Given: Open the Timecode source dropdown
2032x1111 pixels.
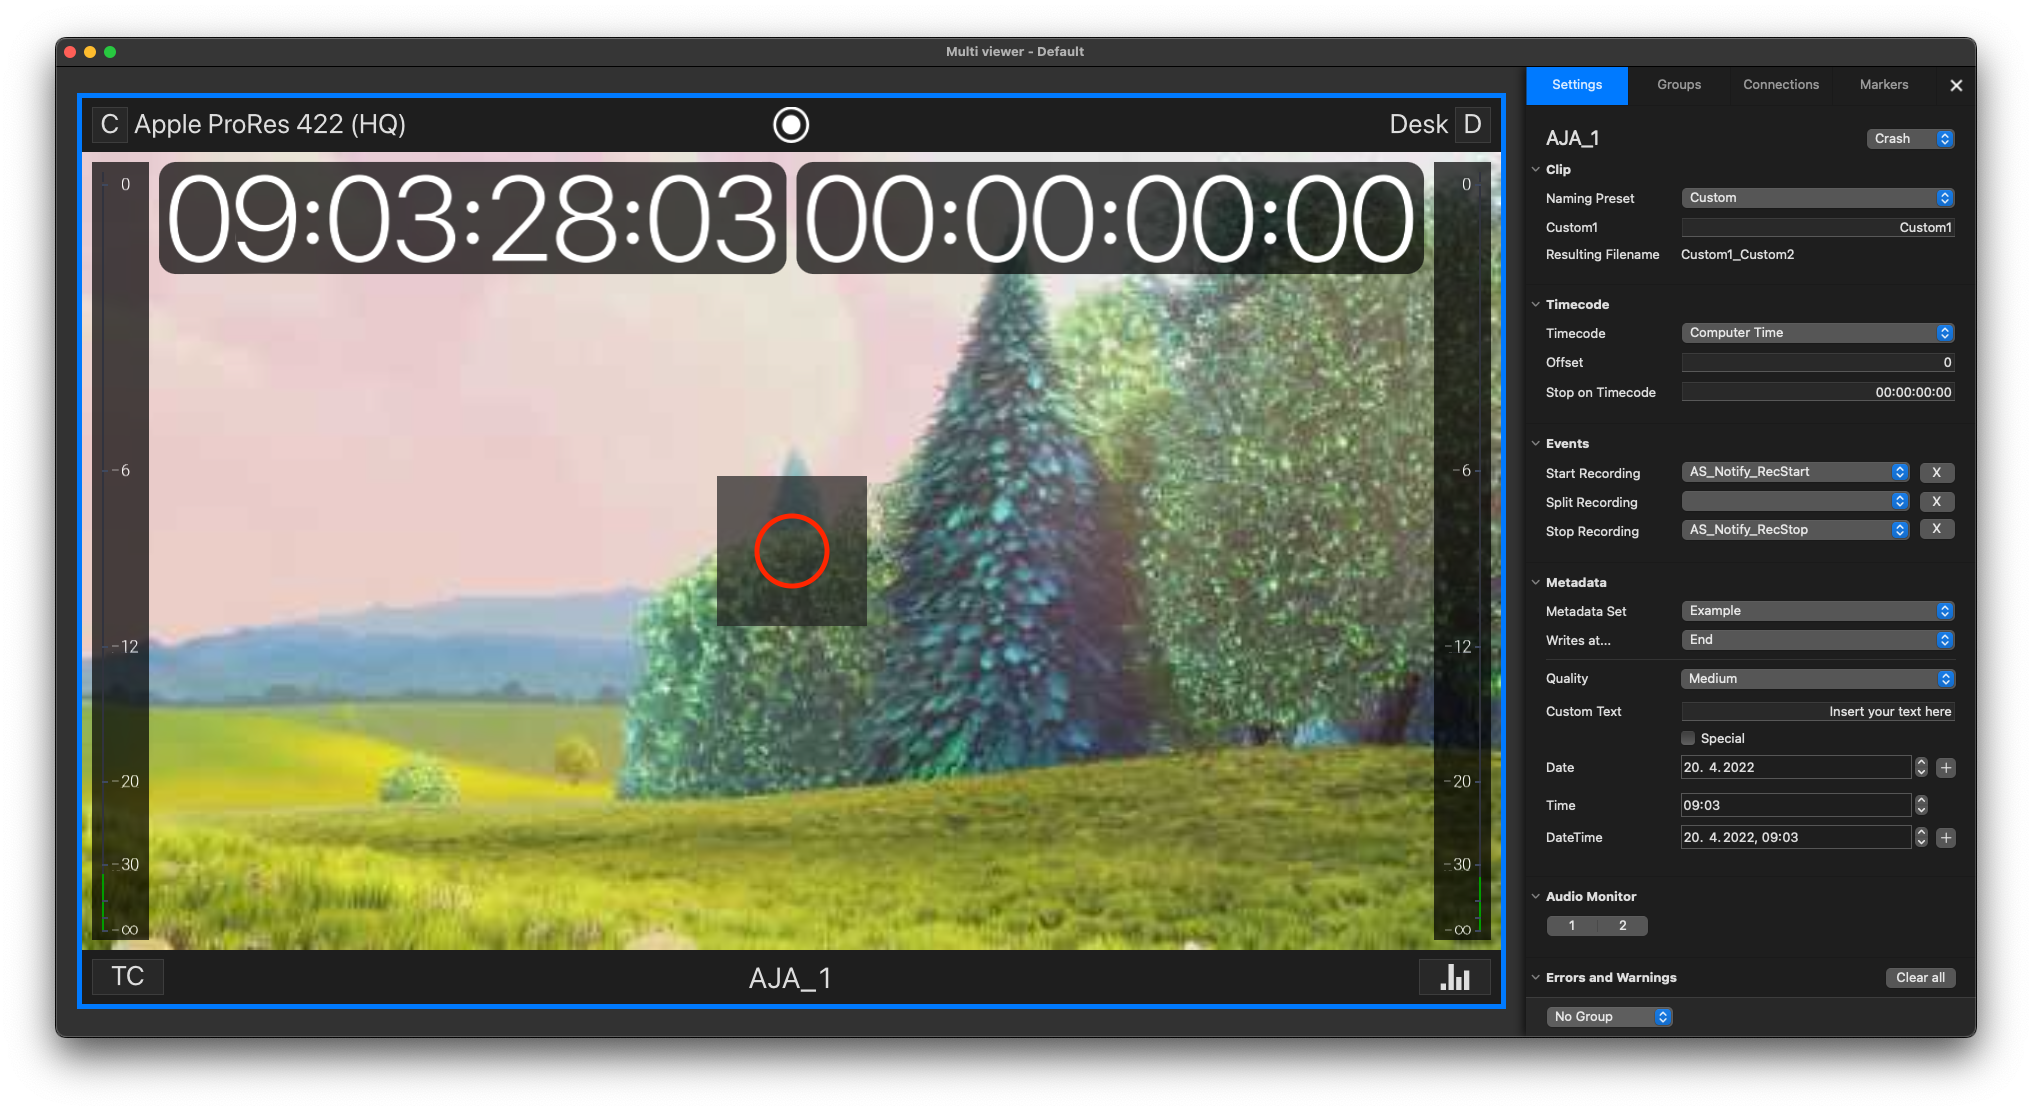Looking at the screenshot, I should [1817, 333].
